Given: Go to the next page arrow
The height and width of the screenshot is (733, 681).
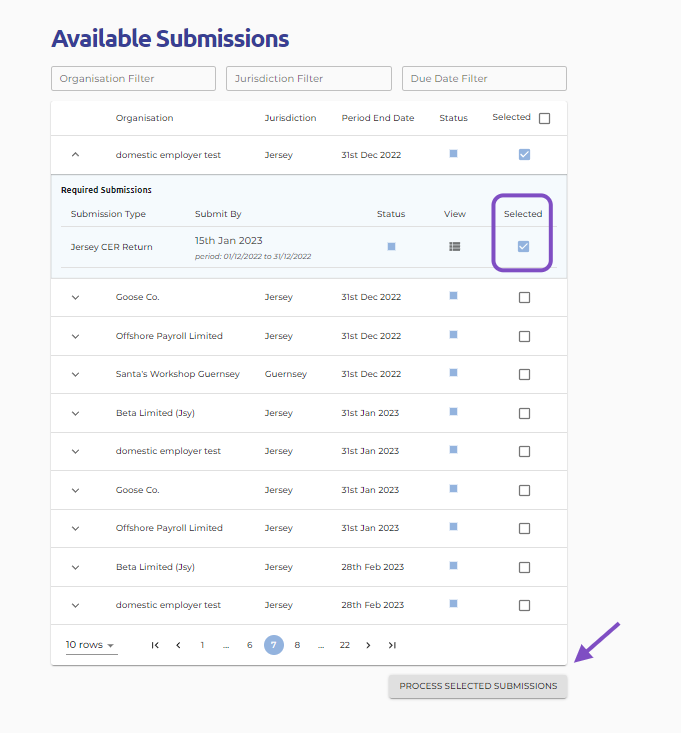Looking at the screenshot, I should [368, 645].
